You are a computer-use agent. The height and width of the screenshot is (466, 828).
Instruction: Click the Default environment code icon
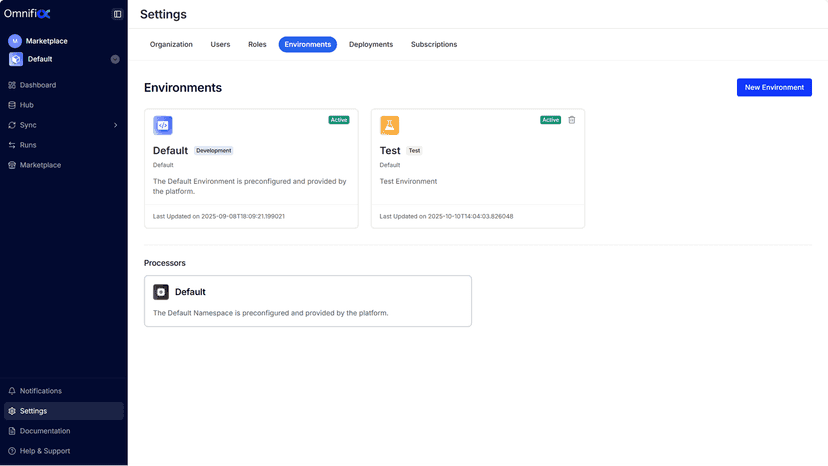163,125
